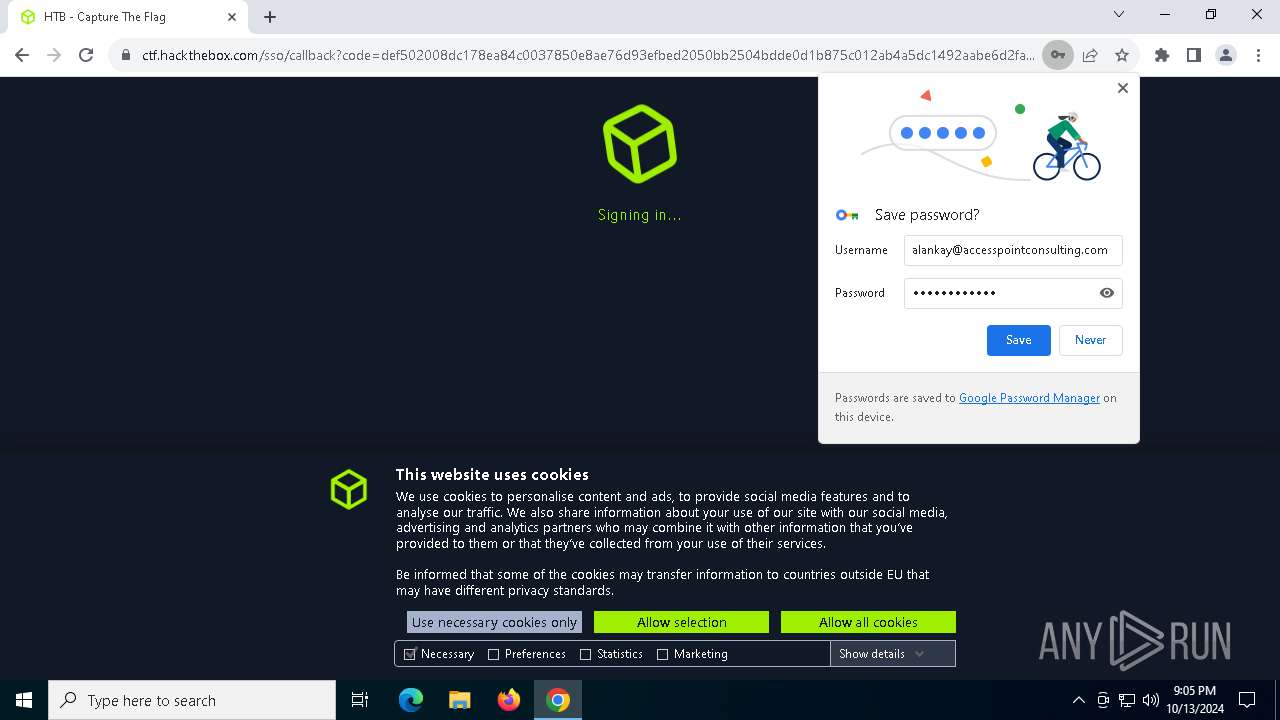The image size is (1280, 720).
Task: Open the password key icon in address bar
Action: pos(1057,55)
